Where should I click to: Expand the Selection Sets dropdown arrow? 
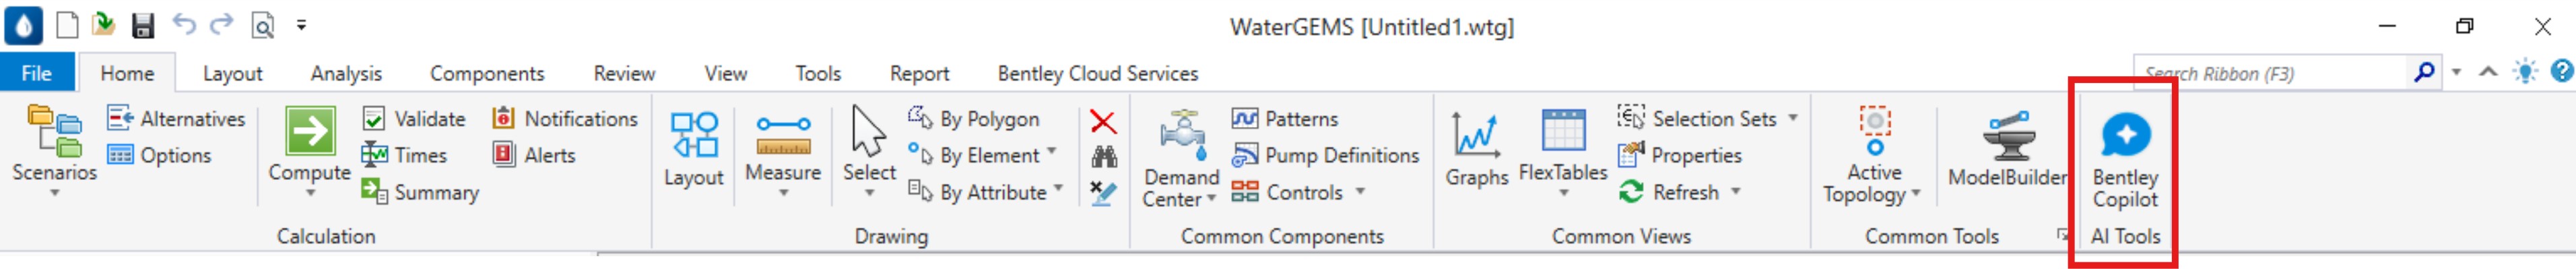coord(1793,118)
